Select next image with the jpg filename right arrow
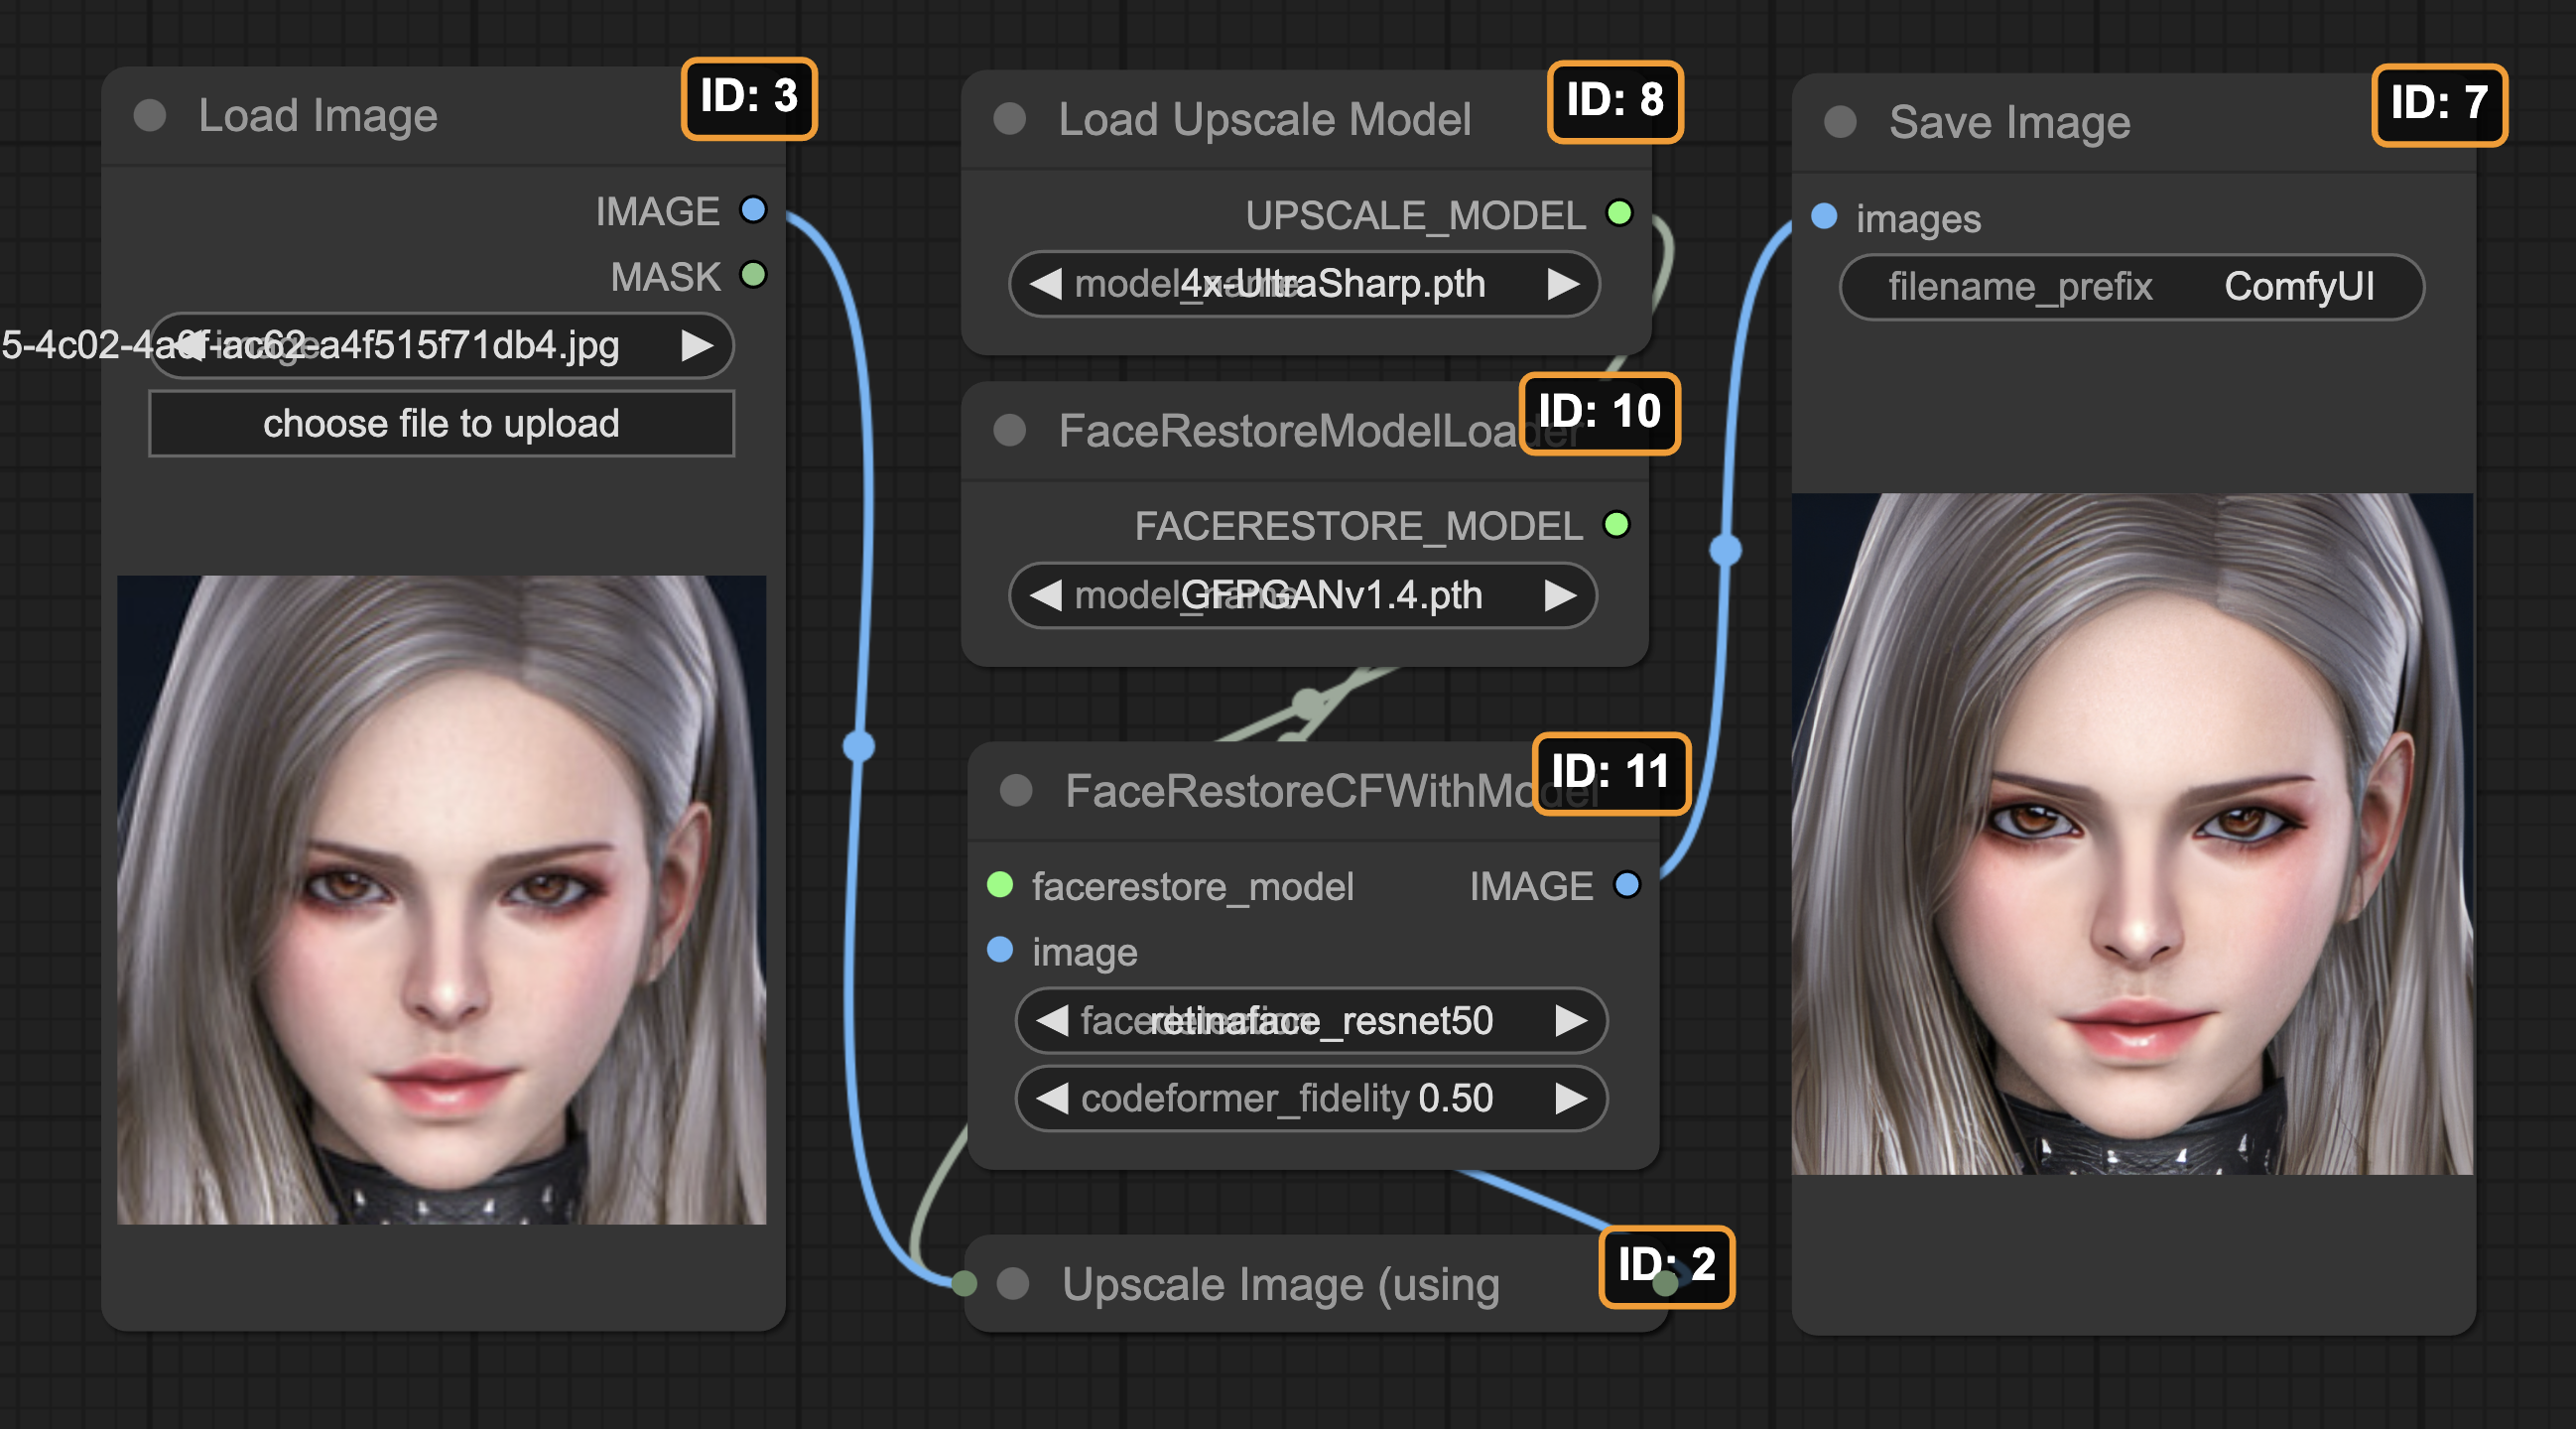The height and width of the screenshot is (1429, 2576). coord(697,346)
